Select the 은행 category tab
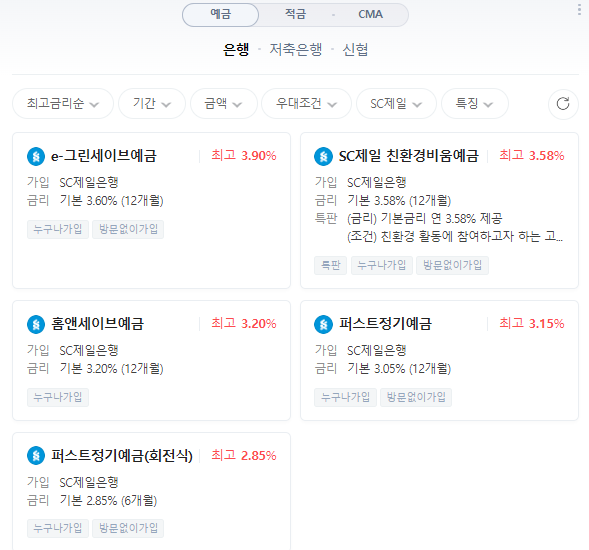This screenshot has height=550, width=589. click(x=236, y=50)
